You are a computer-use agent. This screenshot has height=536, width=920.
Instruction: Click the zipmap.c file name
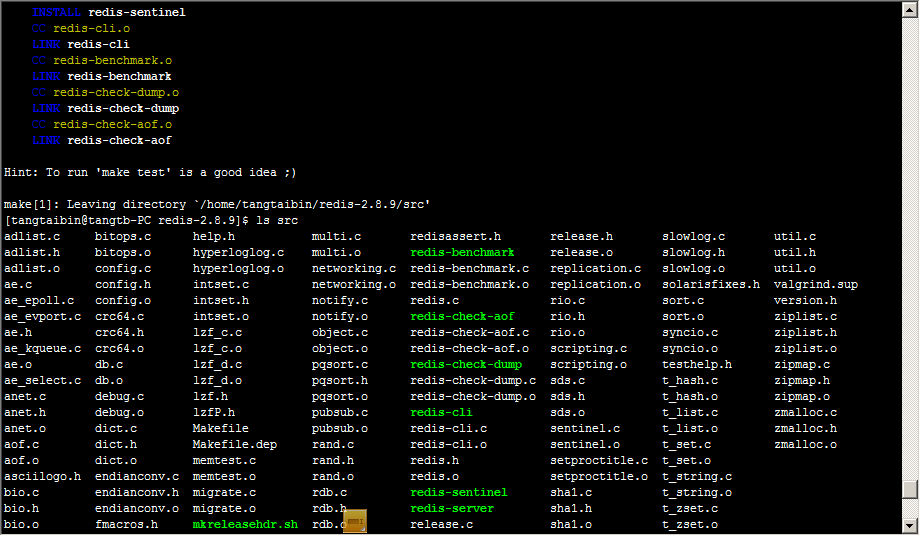pos(801,364)
